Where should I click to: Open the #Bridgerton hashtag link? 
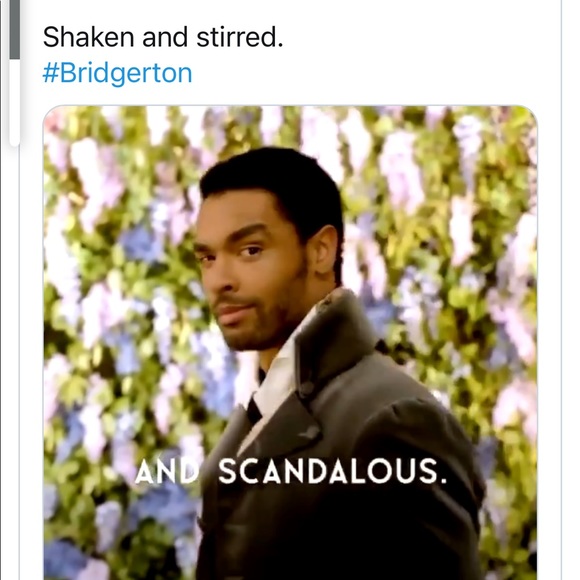click(117, 73)
